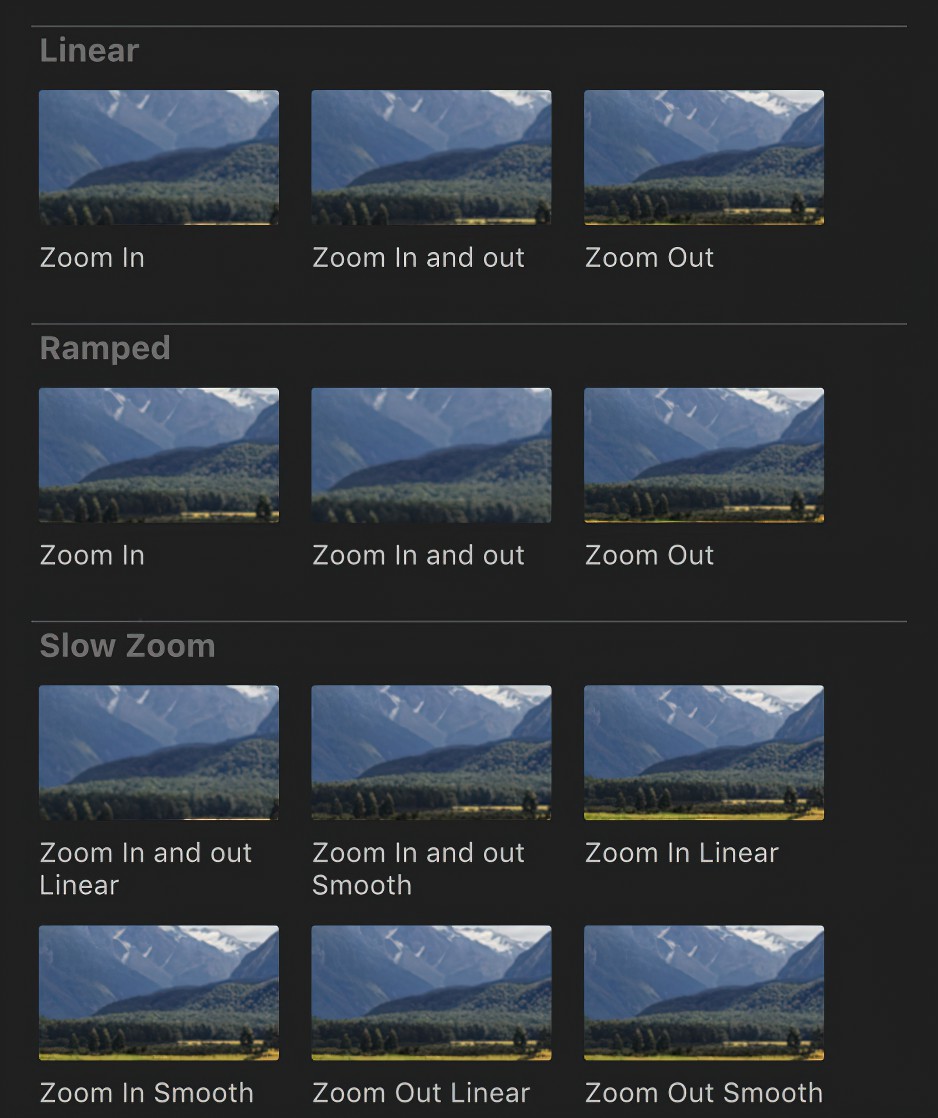
Task: Click the Ramped section header
Action: click(x=105, y=348)
